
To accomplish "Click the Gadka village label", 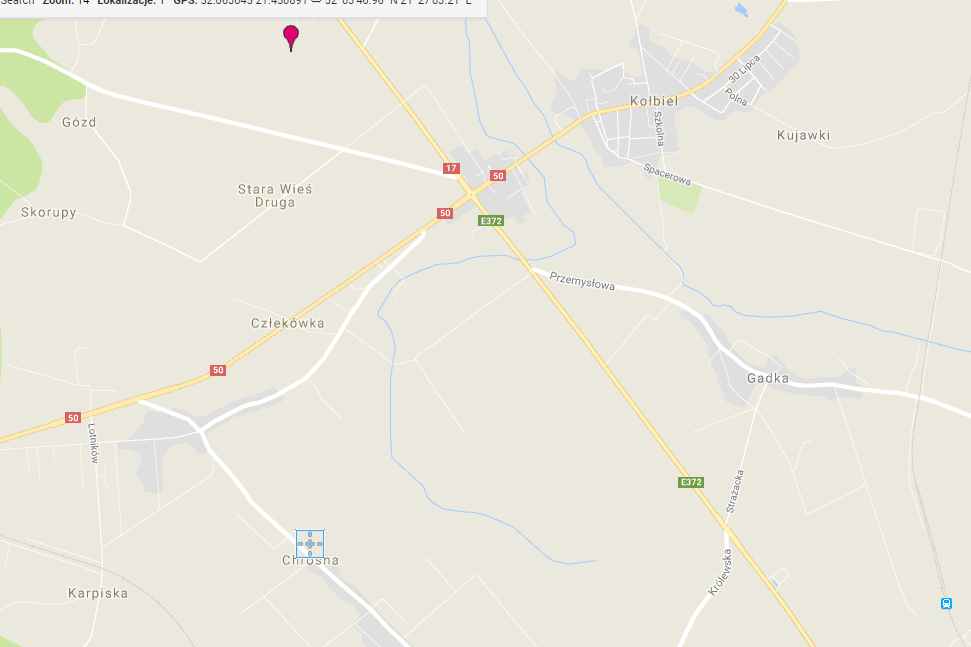I will click(768, 378).
